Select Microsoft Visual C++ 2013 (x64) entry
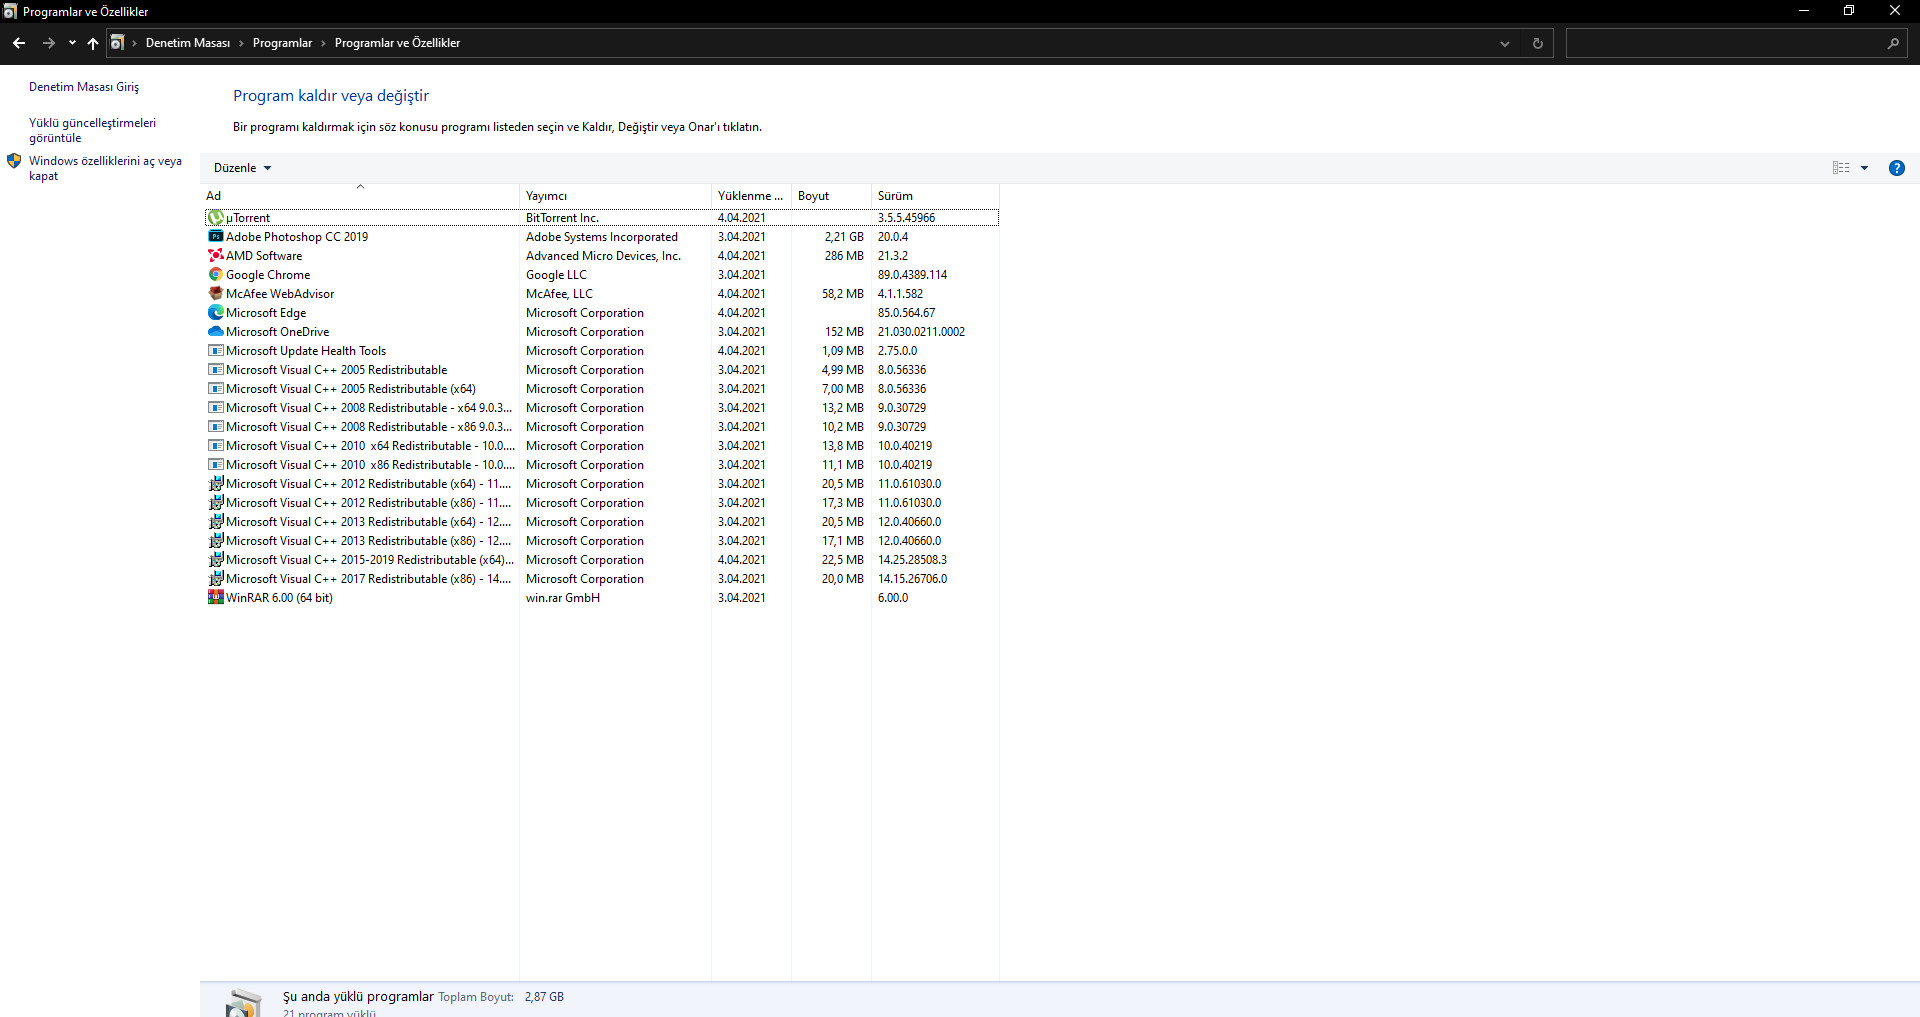Viewport: 1920px width, 1017px height. (602, 522)
